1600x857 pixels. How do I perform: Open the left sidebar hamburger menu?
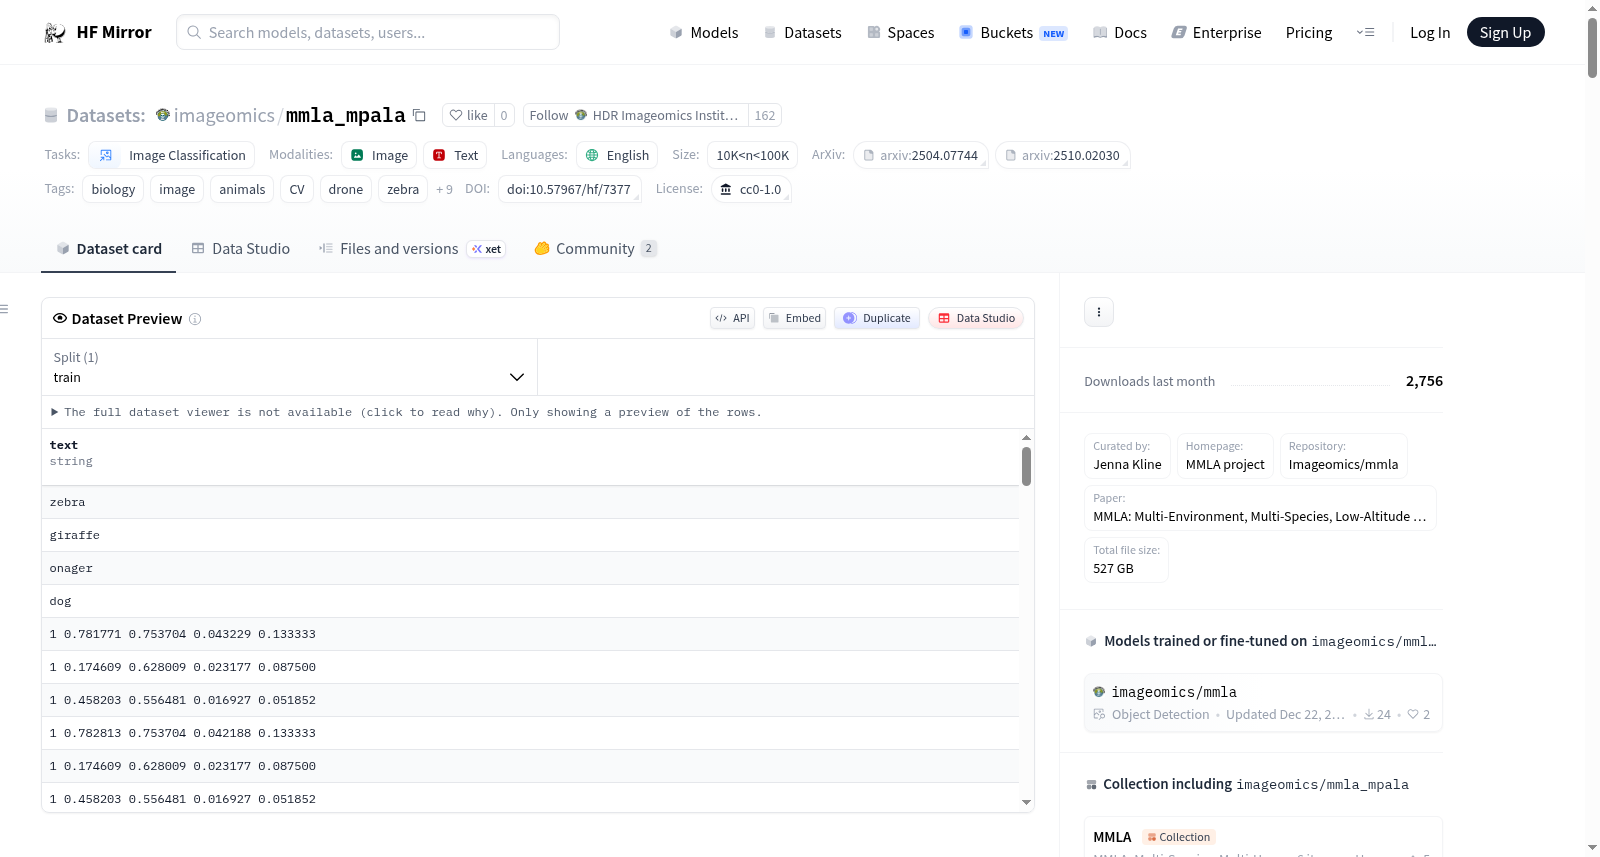[5, 309]
